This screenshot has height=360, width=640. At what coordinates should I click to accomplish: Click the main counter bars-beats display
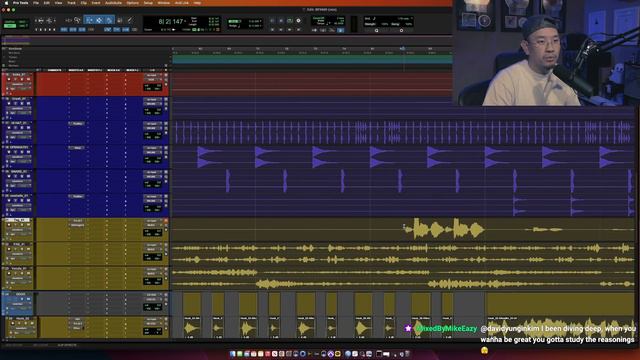click(171, 21)
